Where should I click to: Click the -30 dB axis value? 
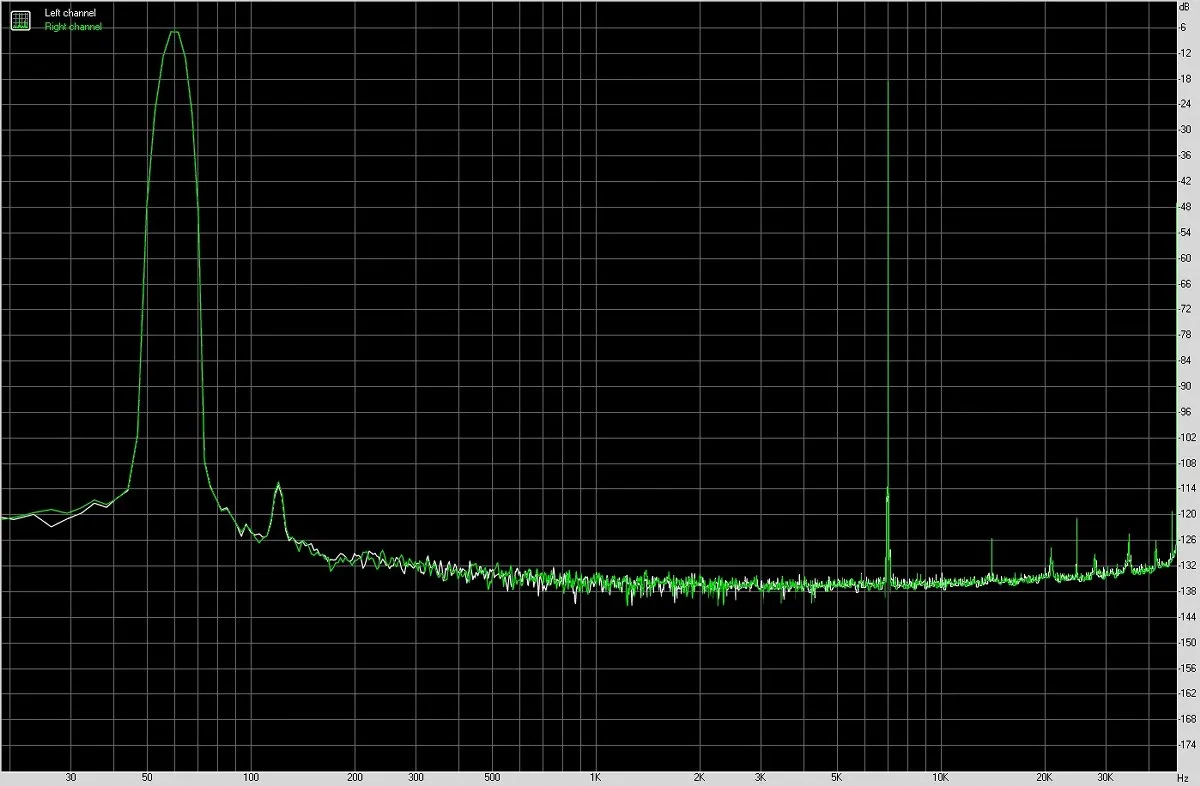[1186, 129]
